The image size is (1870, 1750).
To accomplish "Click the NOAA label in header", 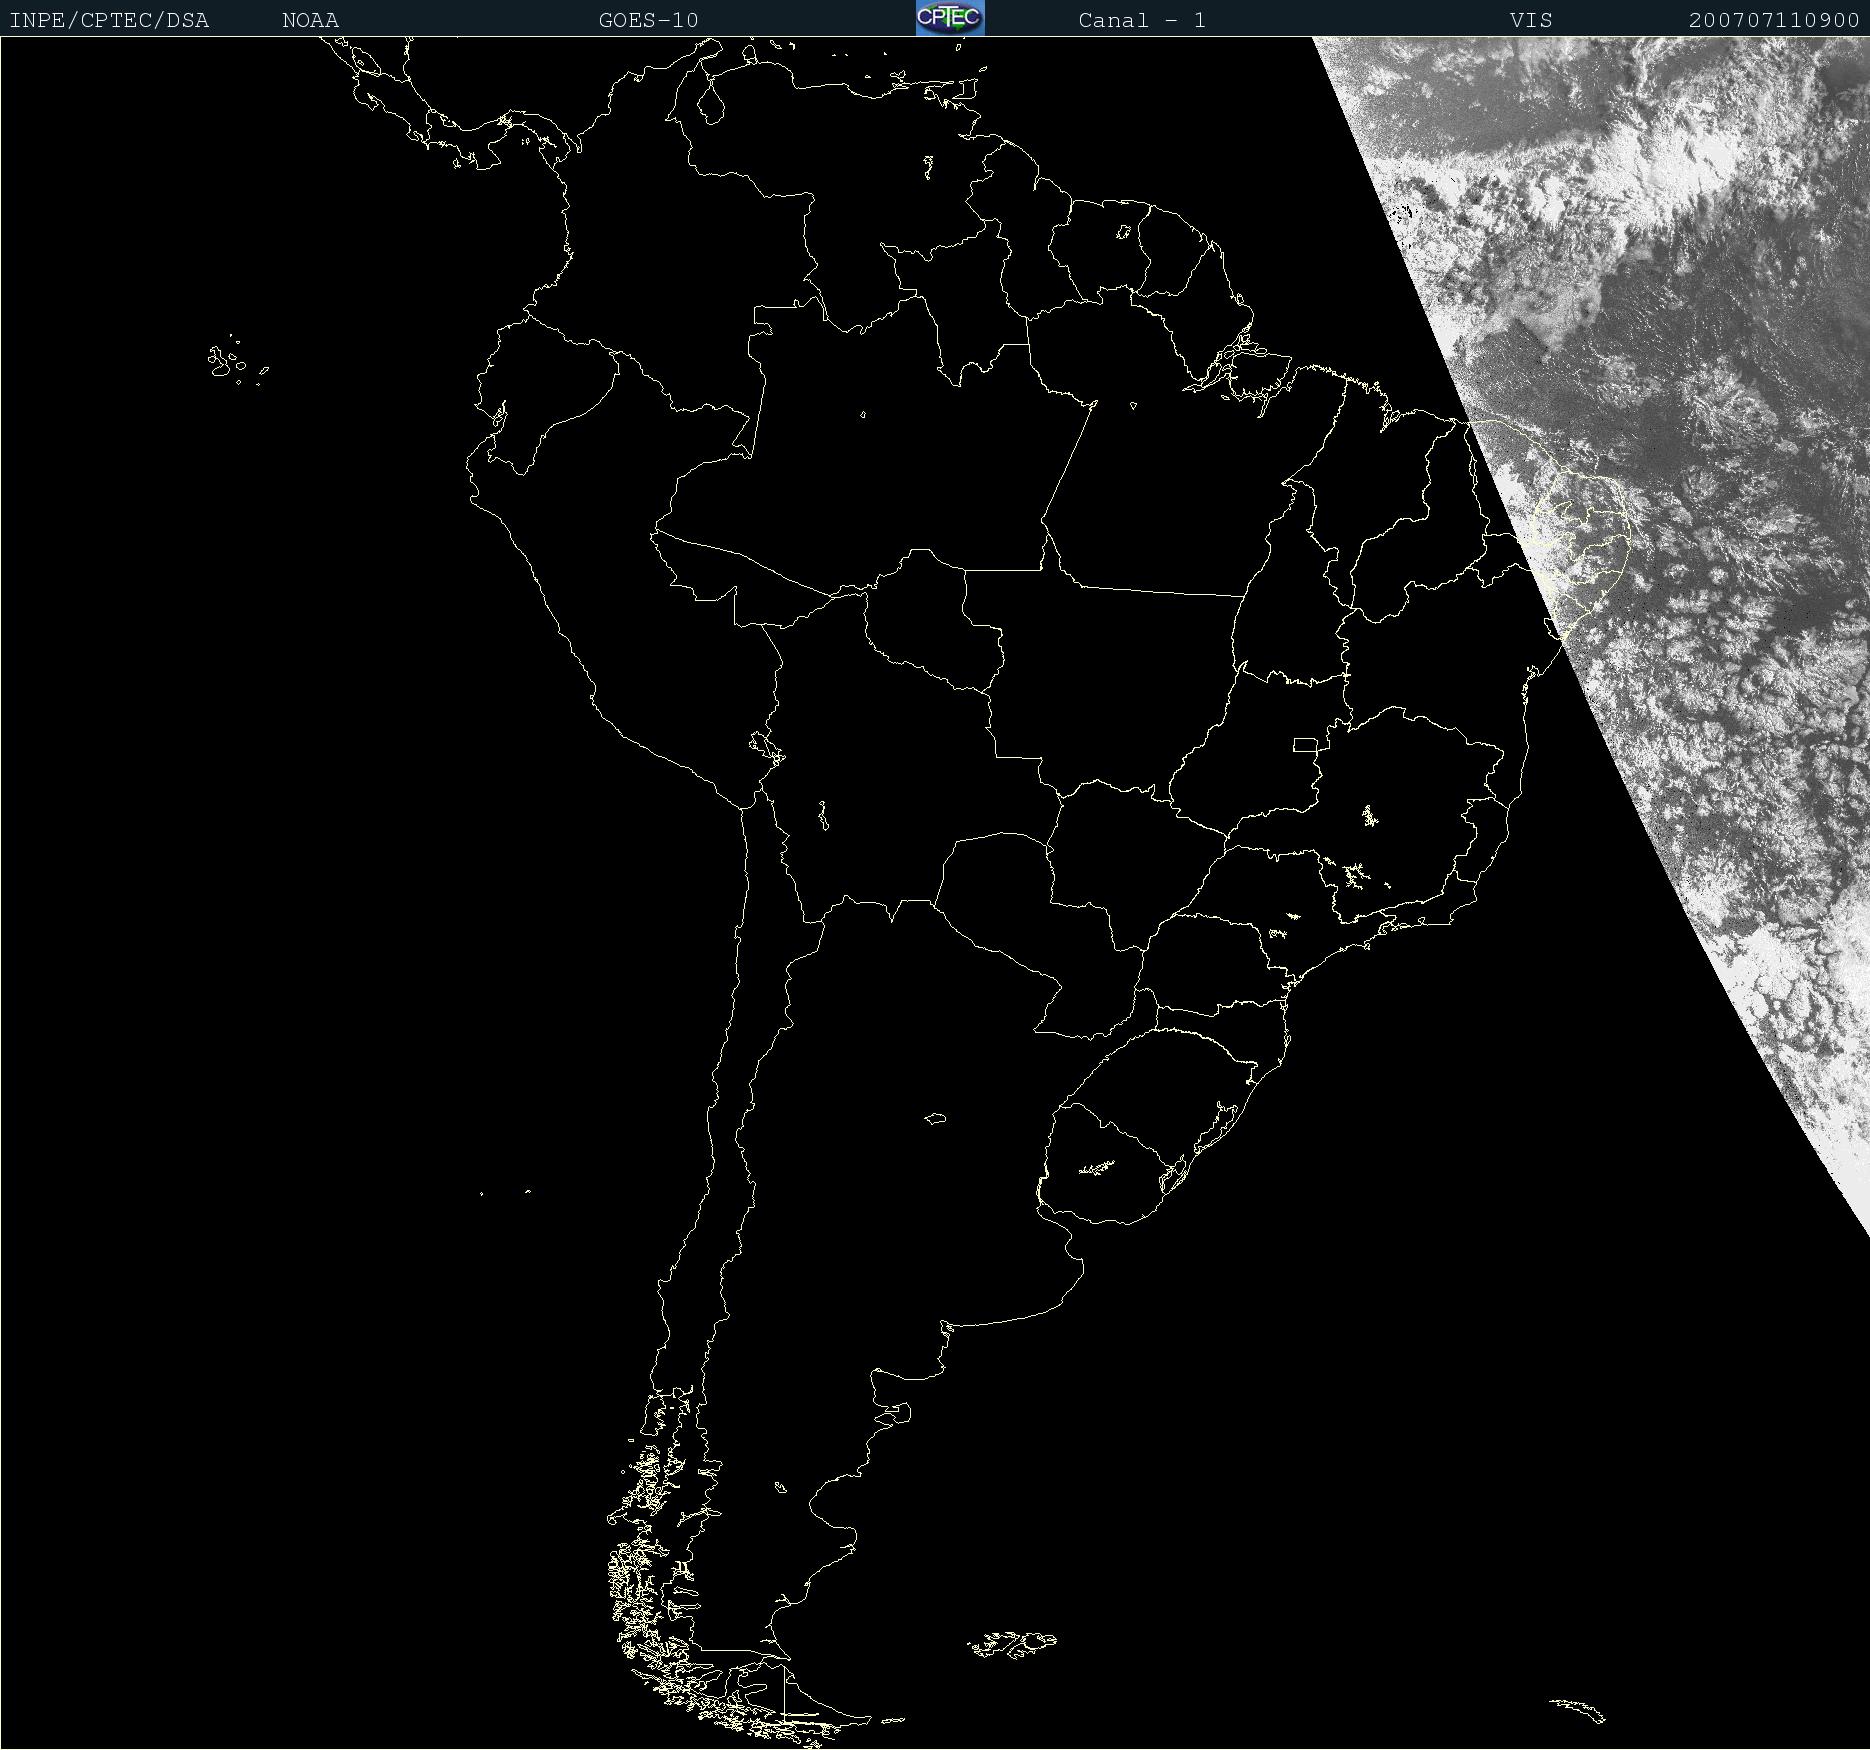I will click(311, 20).
